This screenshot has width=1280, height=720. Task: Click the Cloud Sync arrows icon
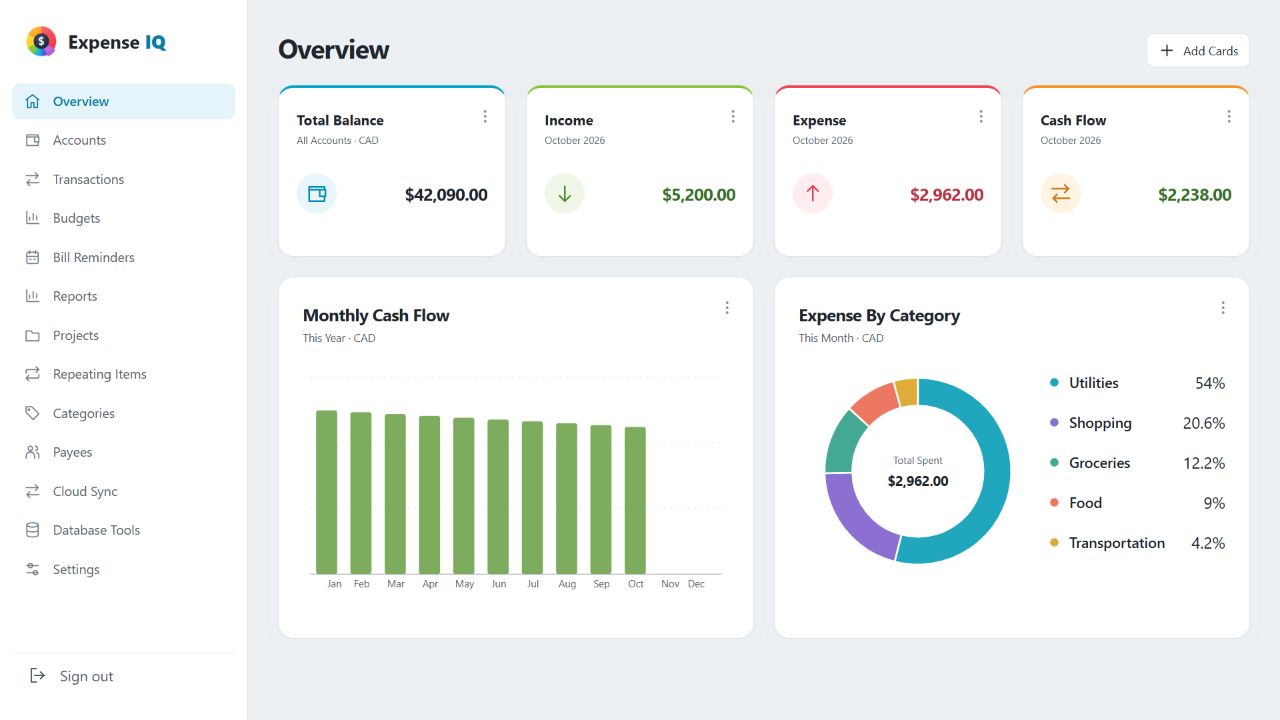click(33, 491)
